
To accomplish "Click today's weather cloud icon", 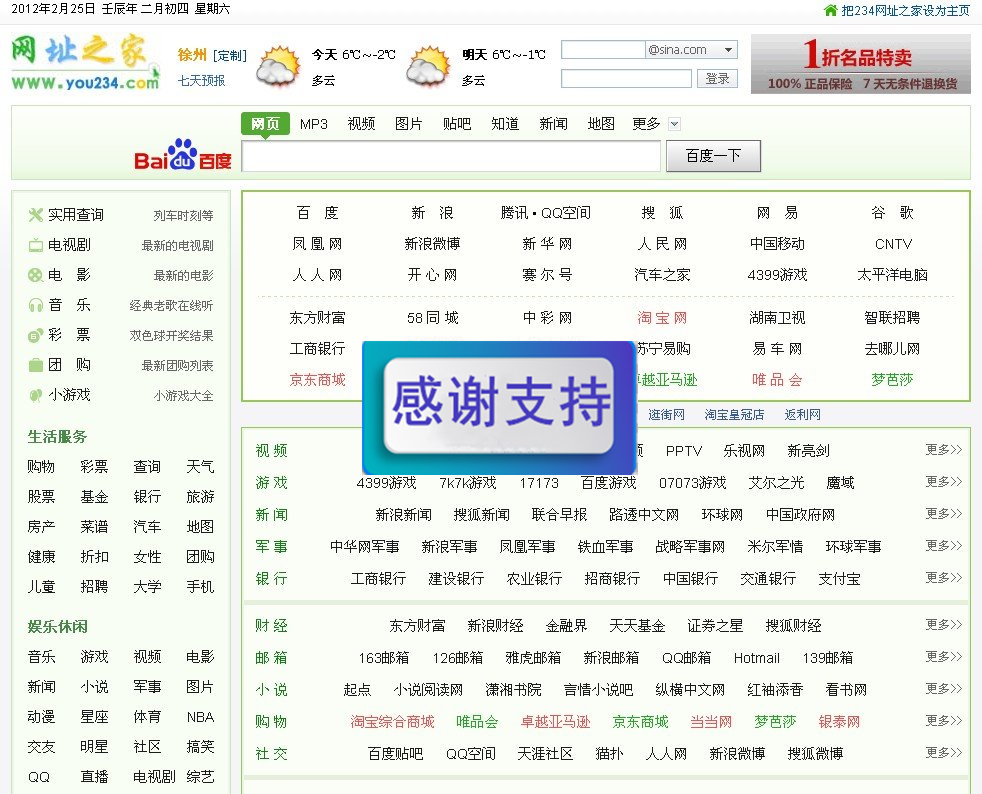I will tap(279, 65).
